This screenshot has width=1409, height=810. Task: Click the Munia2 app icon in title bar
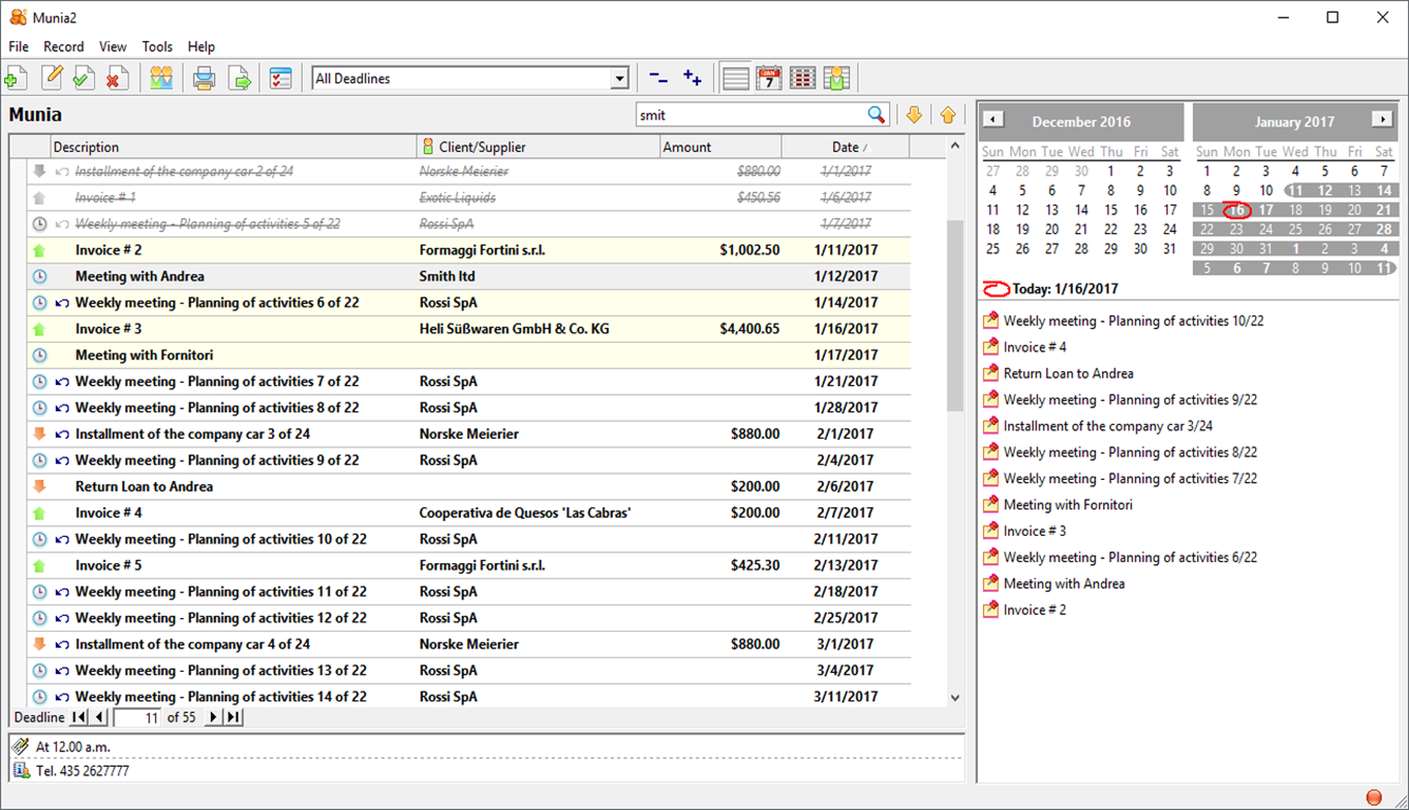pyautogui.click(x=18, y=17)
